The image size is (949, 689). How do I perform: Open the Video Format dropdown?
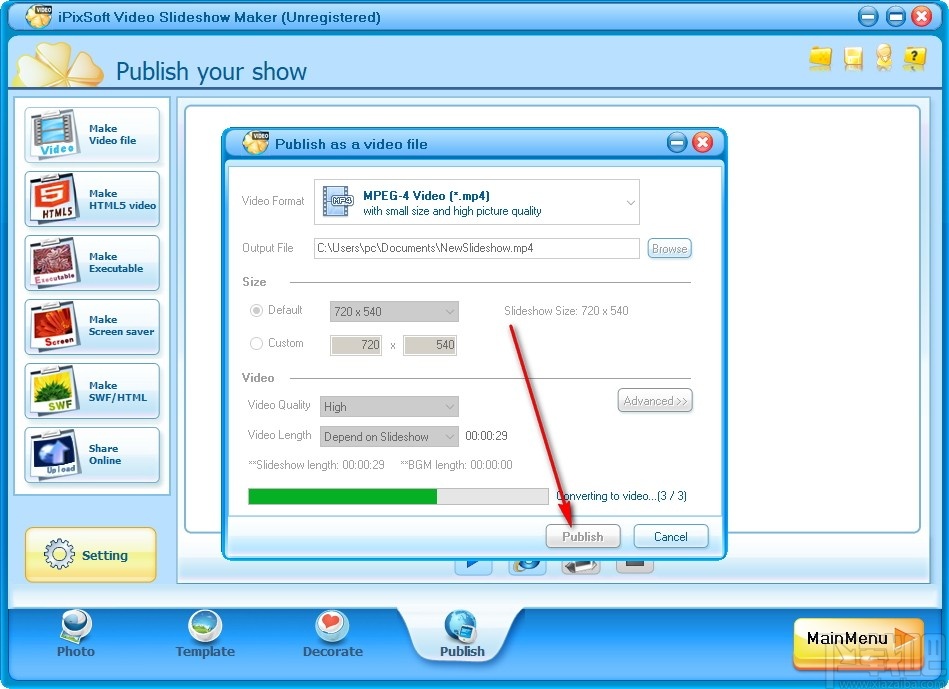pos(477,201)
